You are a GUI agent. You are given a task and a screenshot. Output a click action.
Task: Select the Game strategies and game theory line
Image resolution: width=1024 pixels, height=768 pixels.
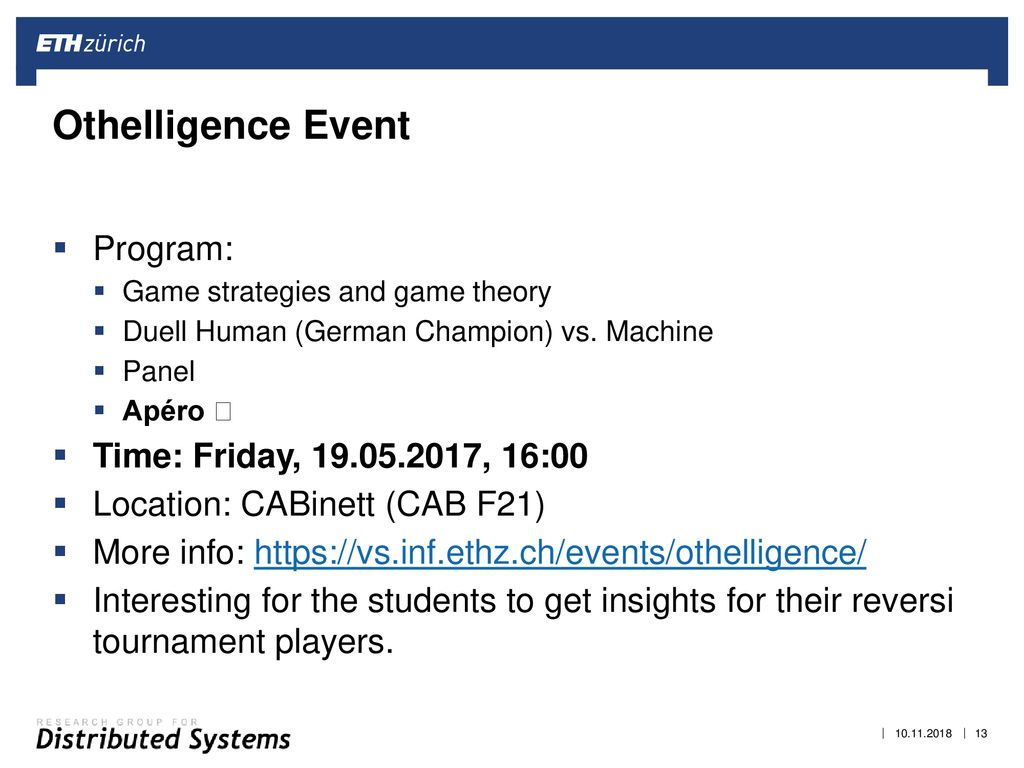pos(337,292)
